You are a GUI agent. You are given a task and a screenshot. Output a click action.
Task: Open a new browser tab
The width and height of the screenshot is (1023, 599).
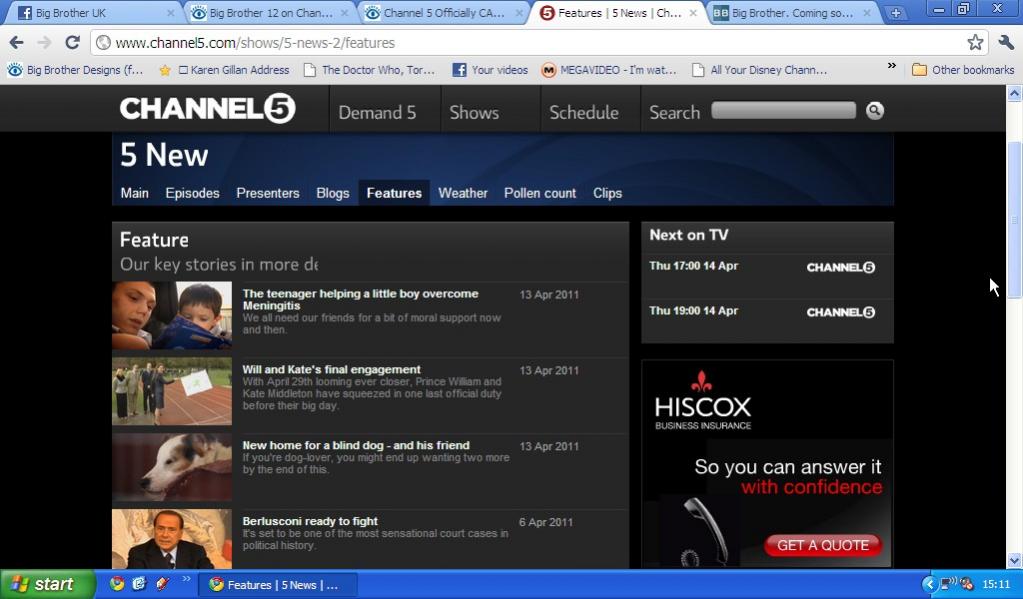tap(896, 13)
